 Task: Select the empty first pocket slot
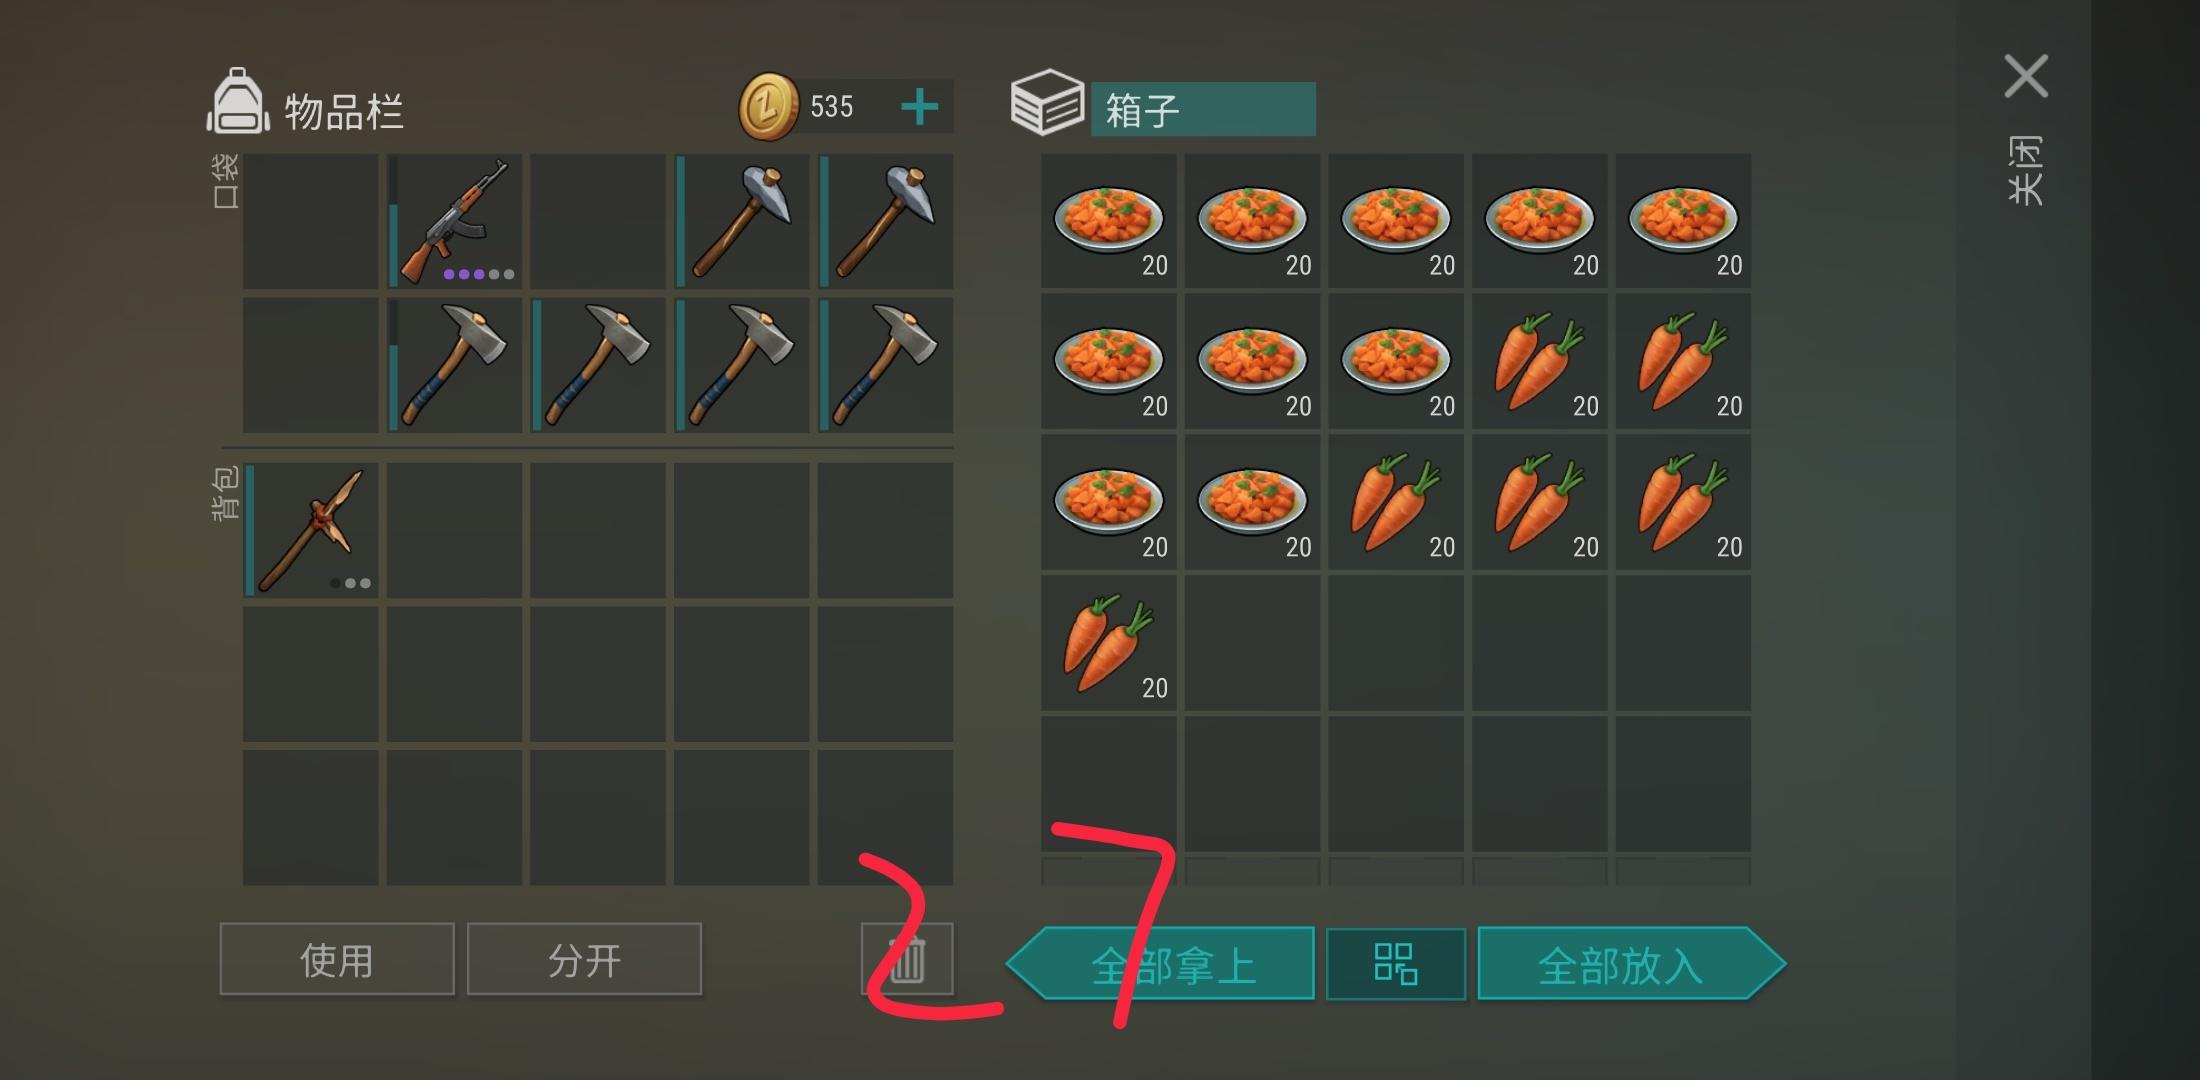pyautogui.click(x=311, y=221)
